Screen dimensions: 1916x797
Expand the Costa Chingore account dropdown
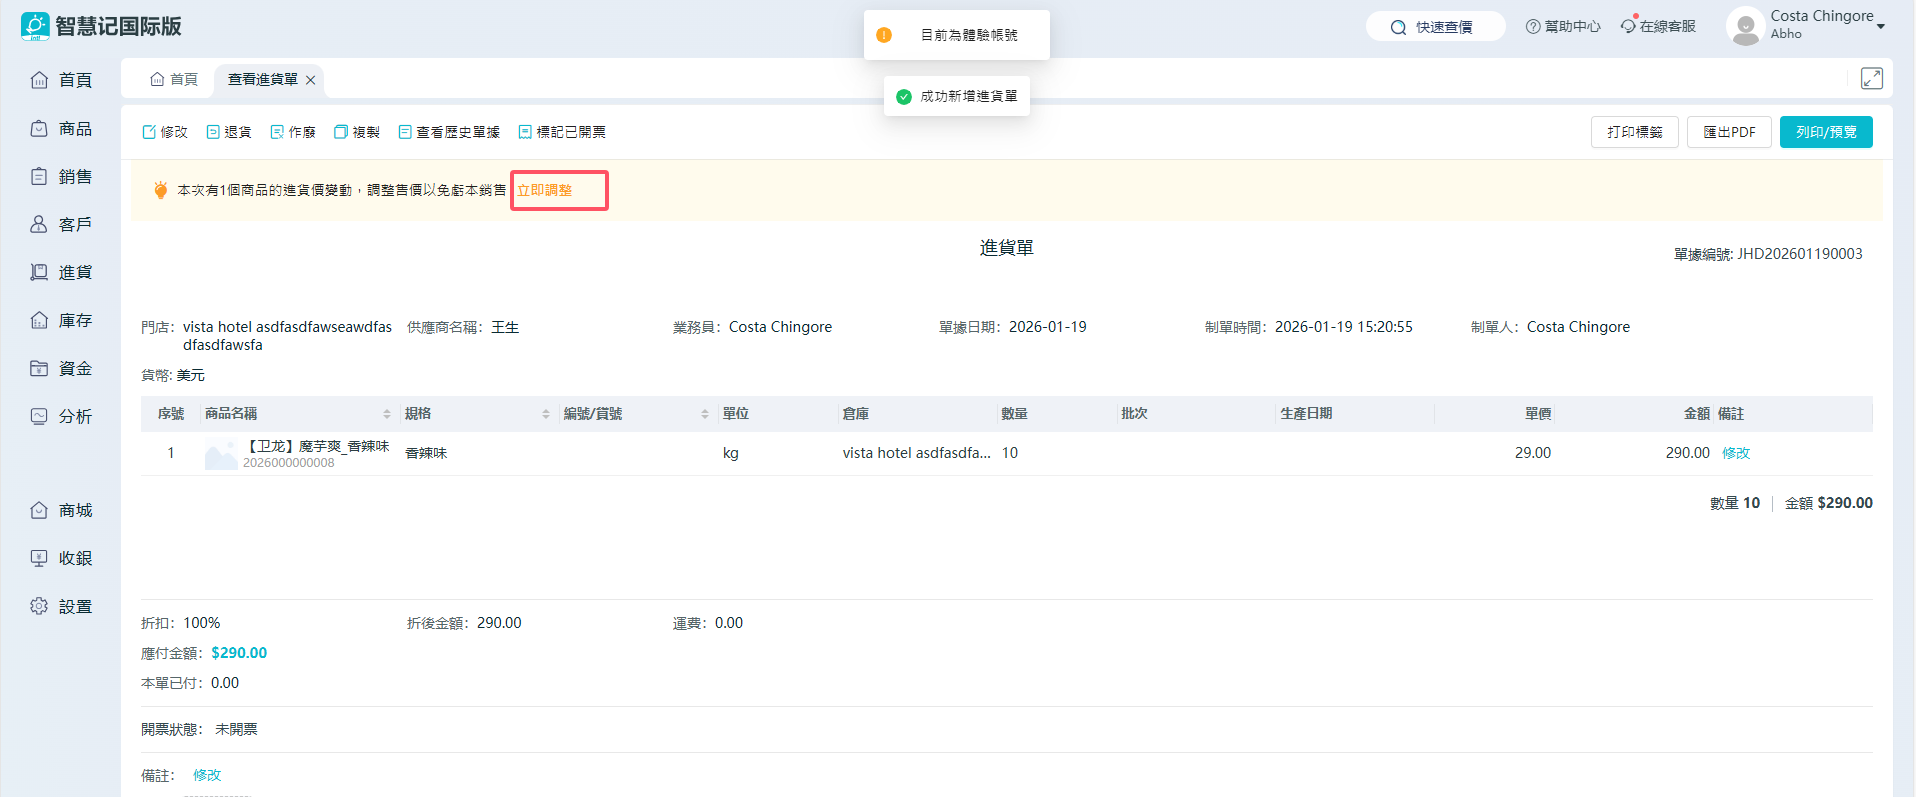[1880, 27]
